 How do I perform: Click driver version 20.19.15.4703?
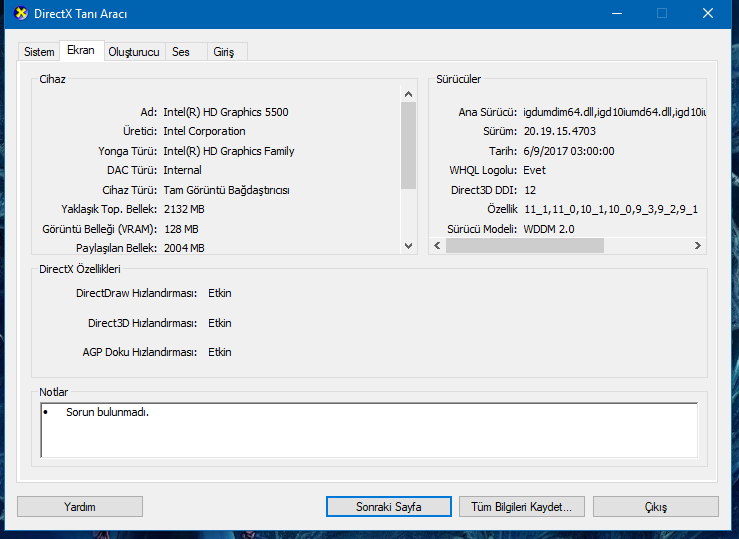(559, 131)
